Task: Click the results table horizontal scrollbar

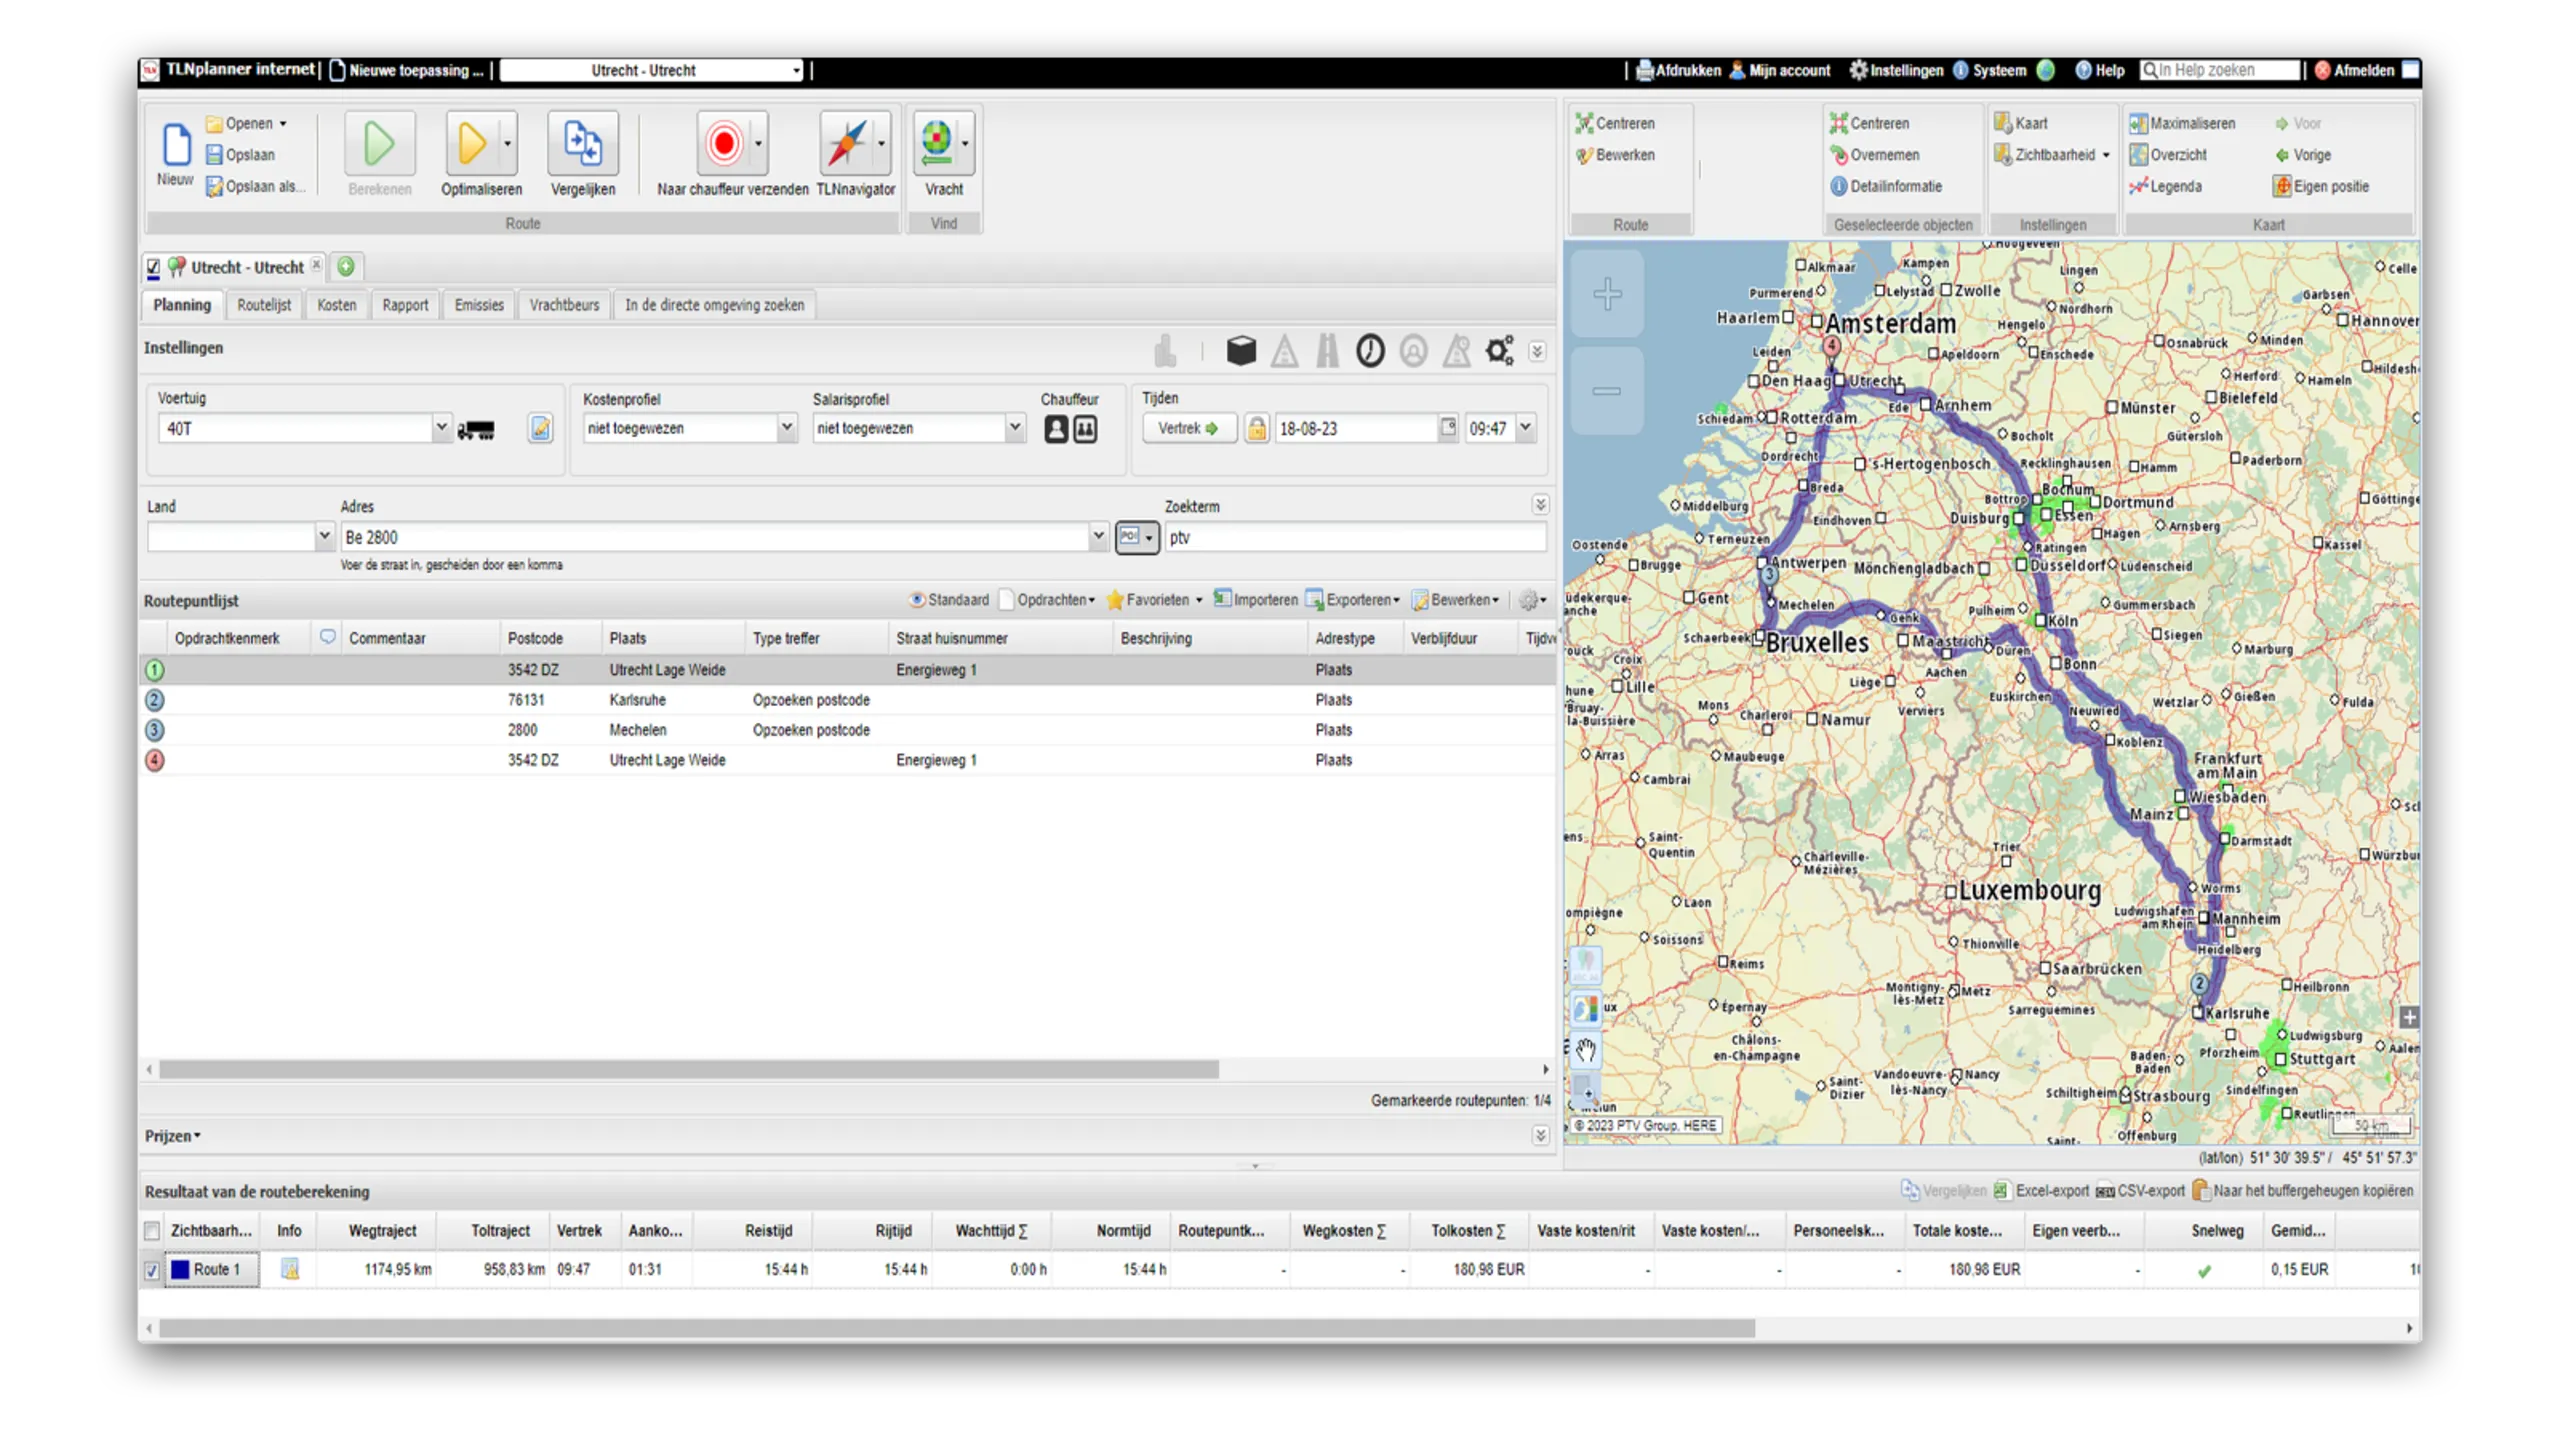Action: click(x=957, y=1329)
